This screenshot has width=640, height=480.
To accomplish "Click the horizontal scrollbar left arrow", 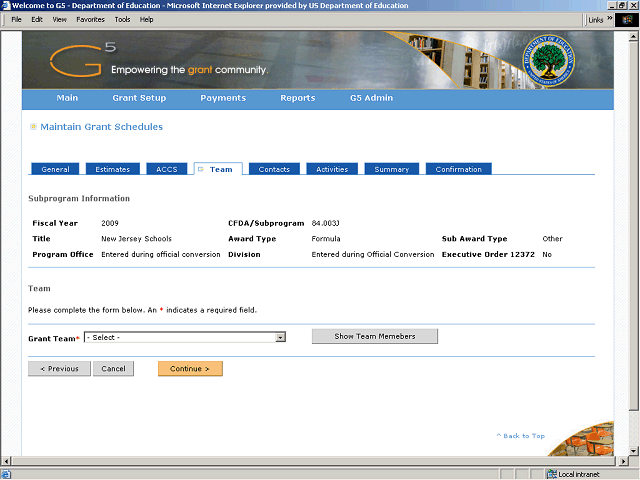I will (5, 461).
